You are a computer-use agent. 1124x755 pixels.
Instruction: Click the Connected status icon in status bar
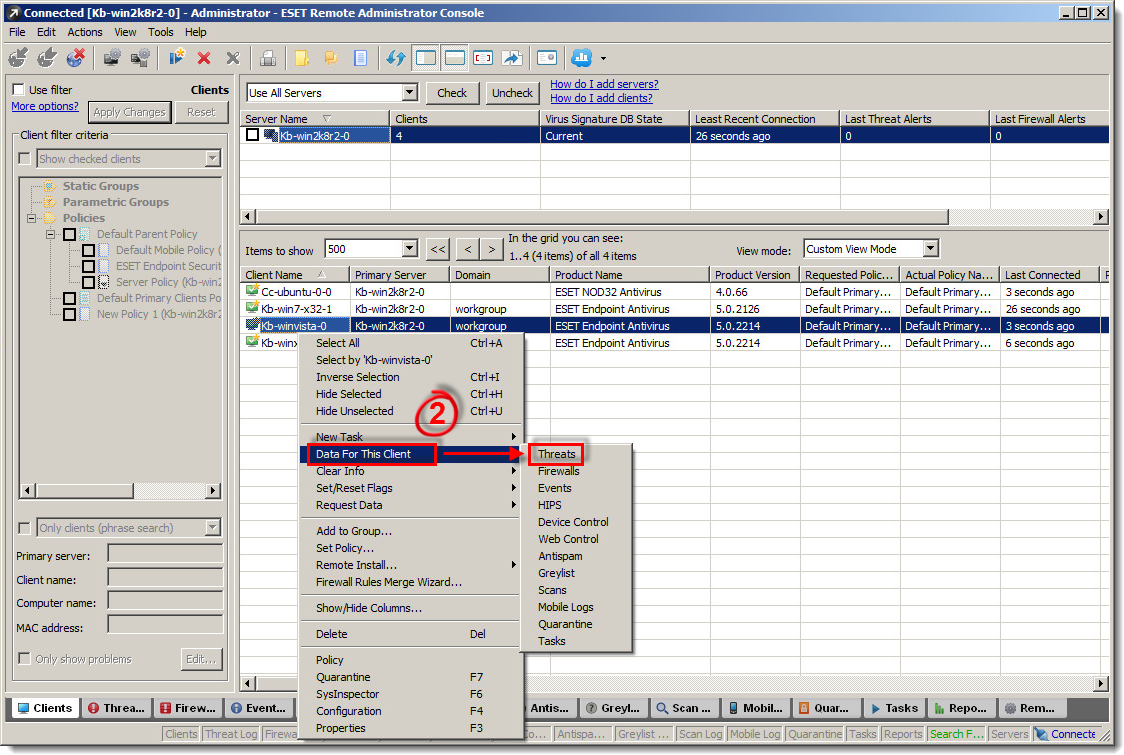(x=1041, y=734)
